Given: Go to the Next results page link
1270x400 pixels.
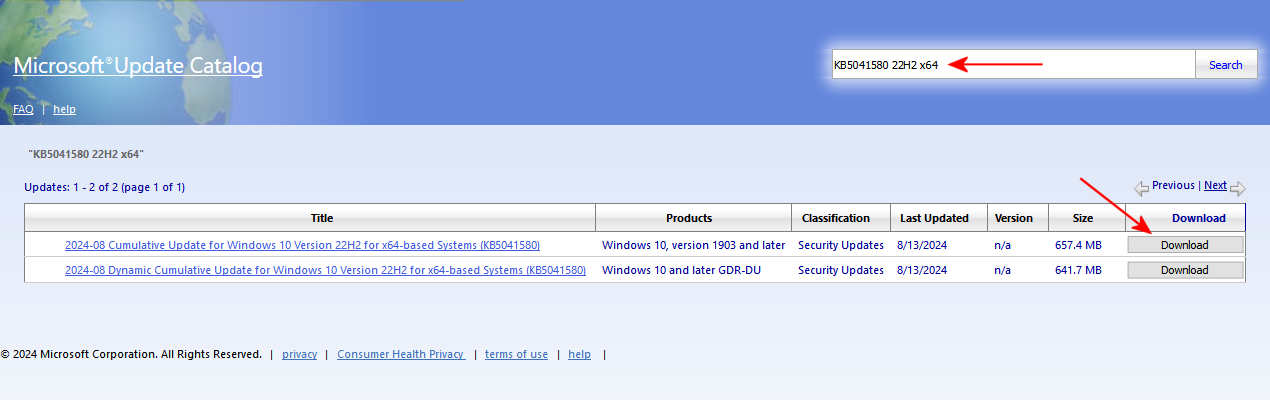Looking at the screenshot, I should pyautogui.click(x=1215, y=185).
